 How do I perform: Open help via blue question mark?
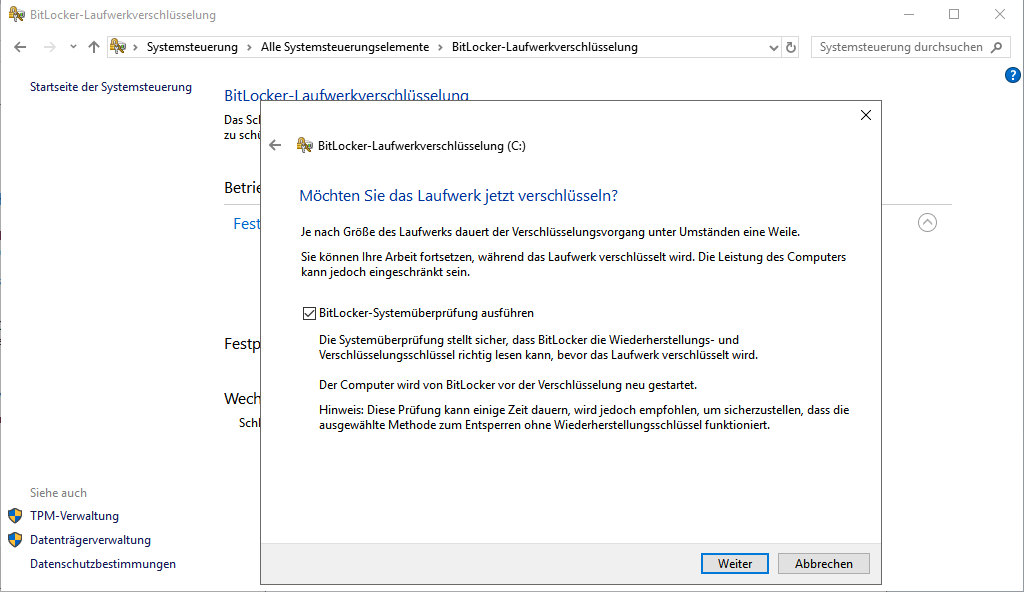point(1012,75)
